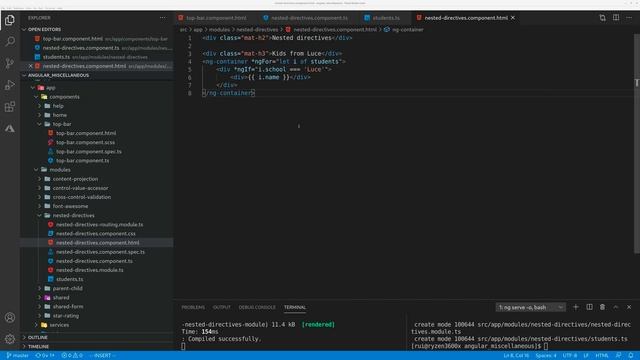
Task: Click the HTML language mode in status bar
Action: pyautogui.click(x=602, y=356)
